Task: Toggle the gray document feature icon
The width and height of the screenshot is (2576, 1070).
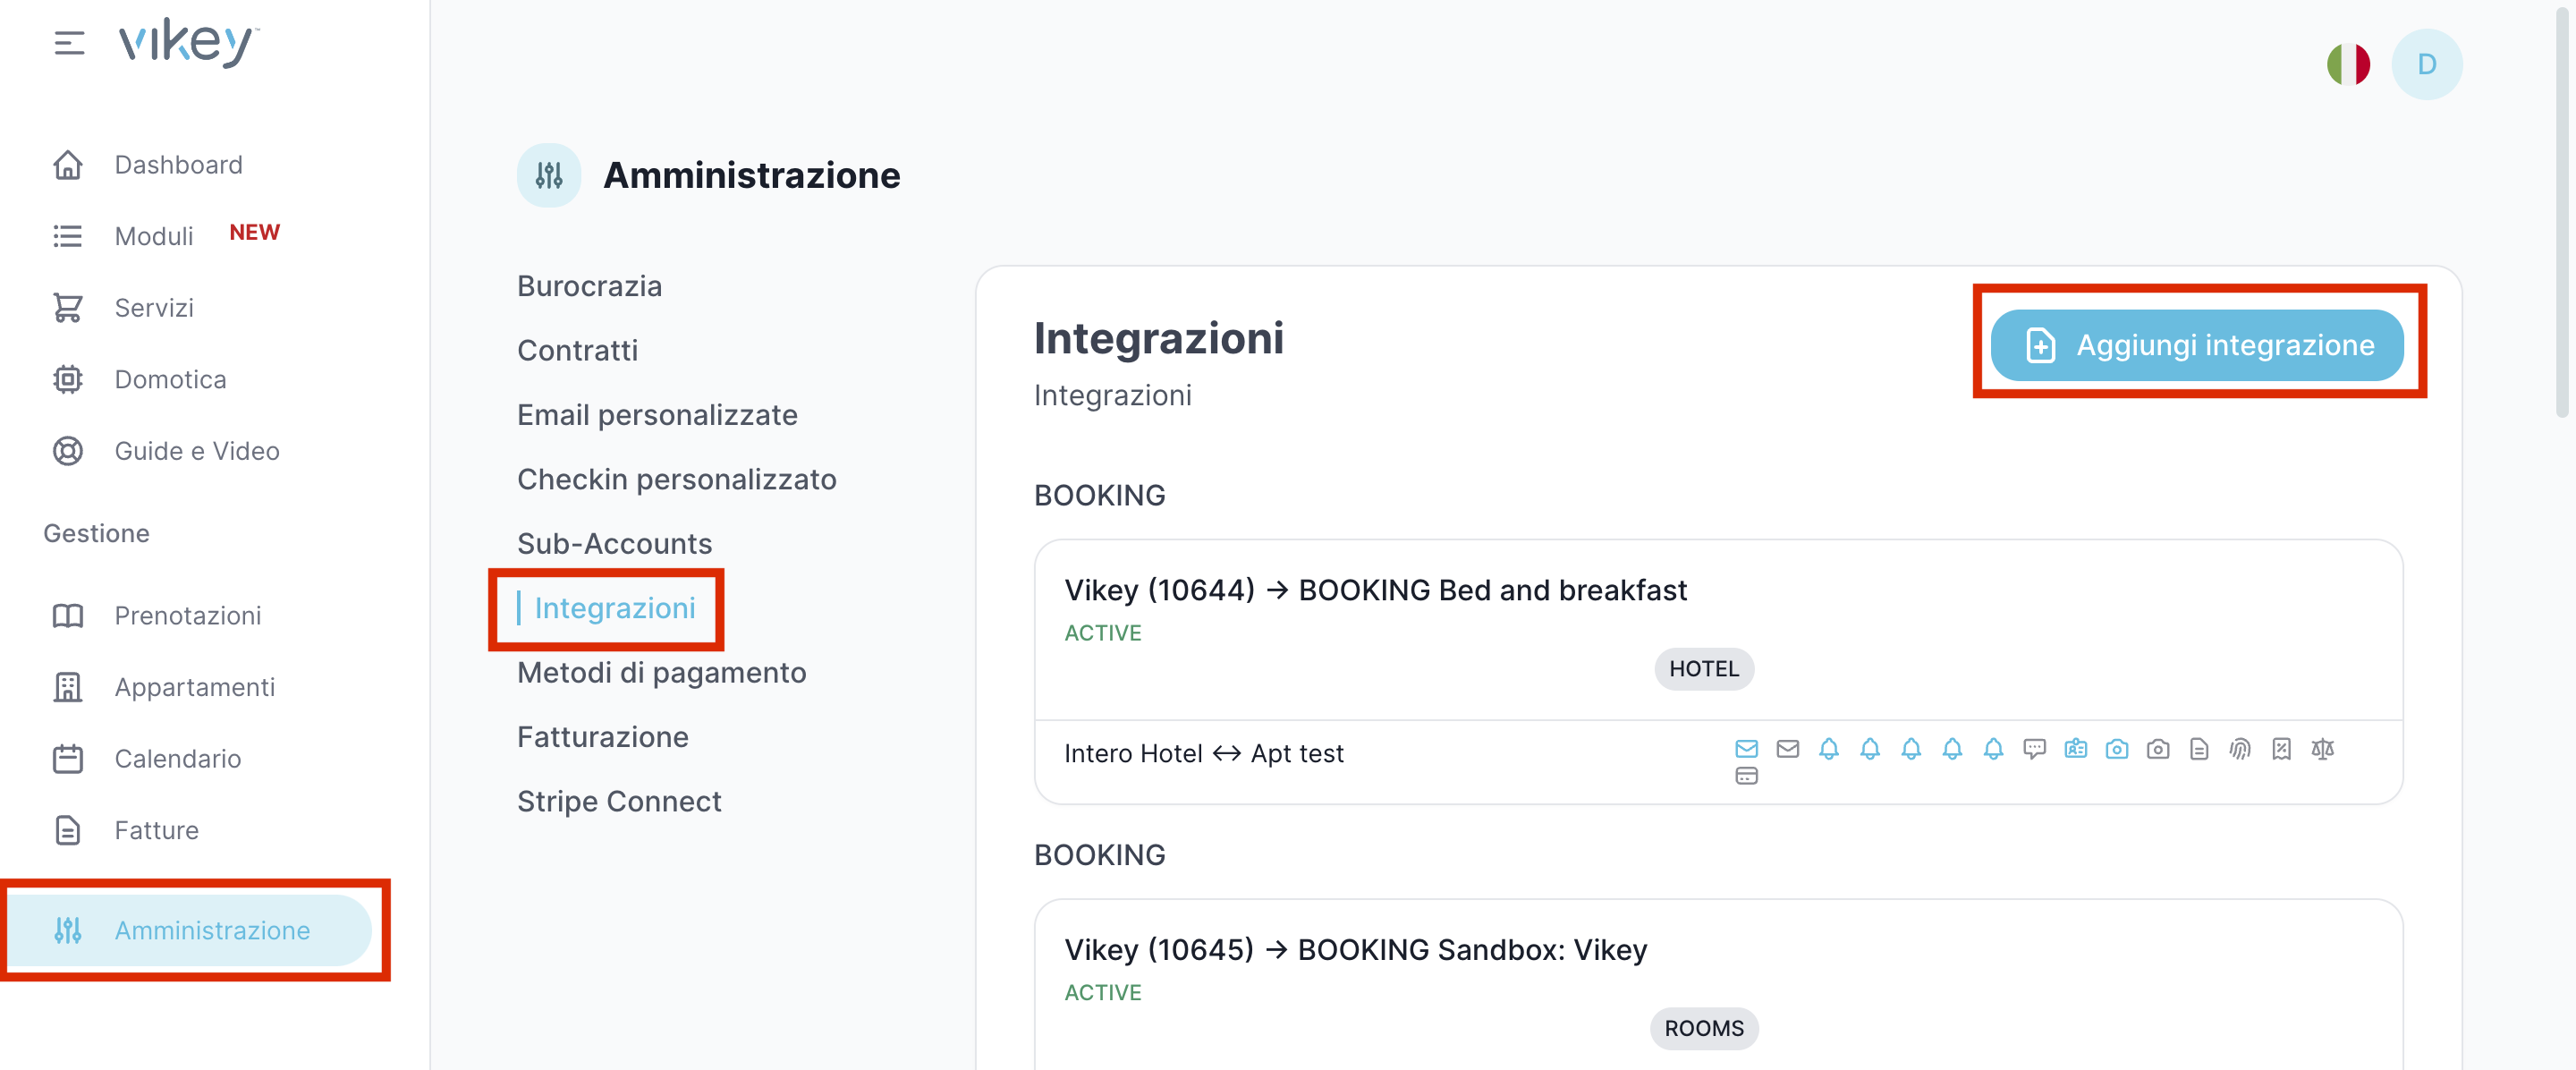Action: click(2199, 749)
